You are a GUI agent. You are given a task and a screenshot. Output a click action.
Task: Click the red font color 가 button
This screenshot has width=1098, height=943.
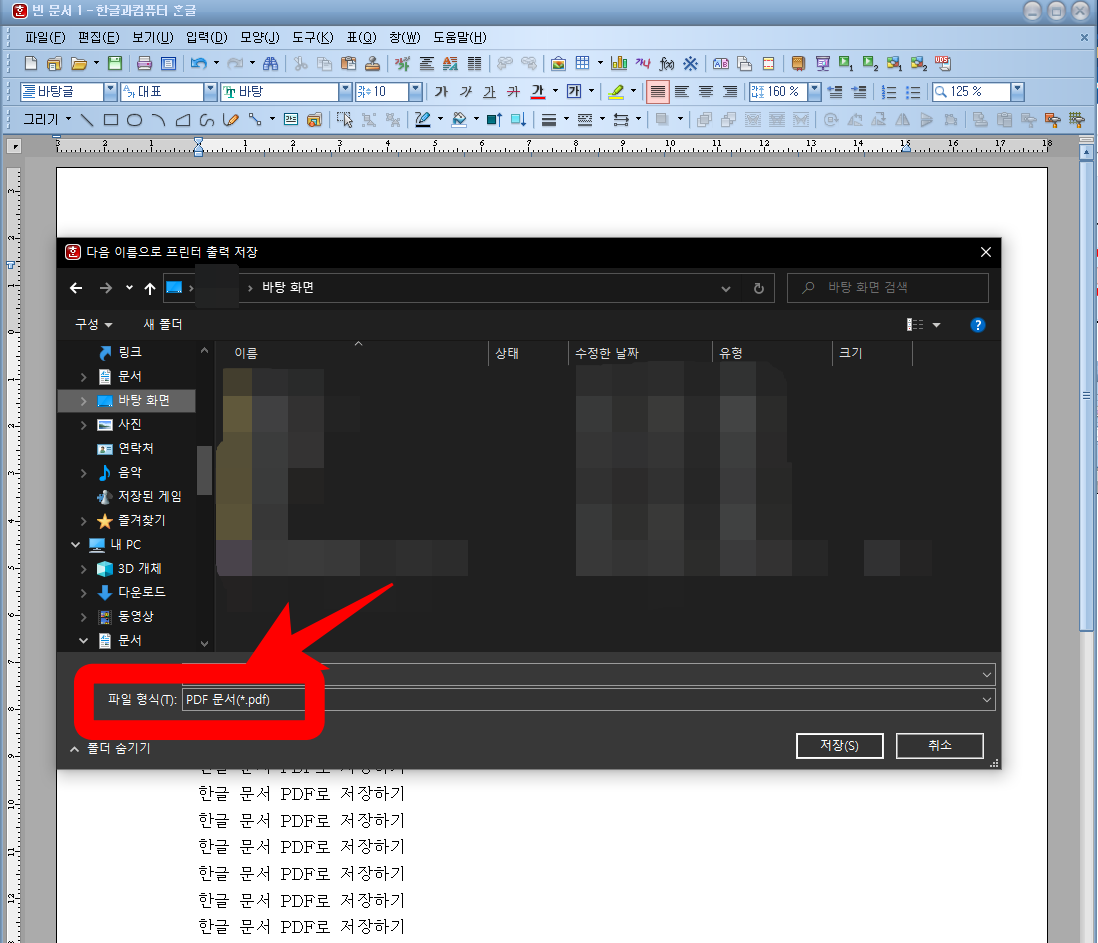click(538, 92)
